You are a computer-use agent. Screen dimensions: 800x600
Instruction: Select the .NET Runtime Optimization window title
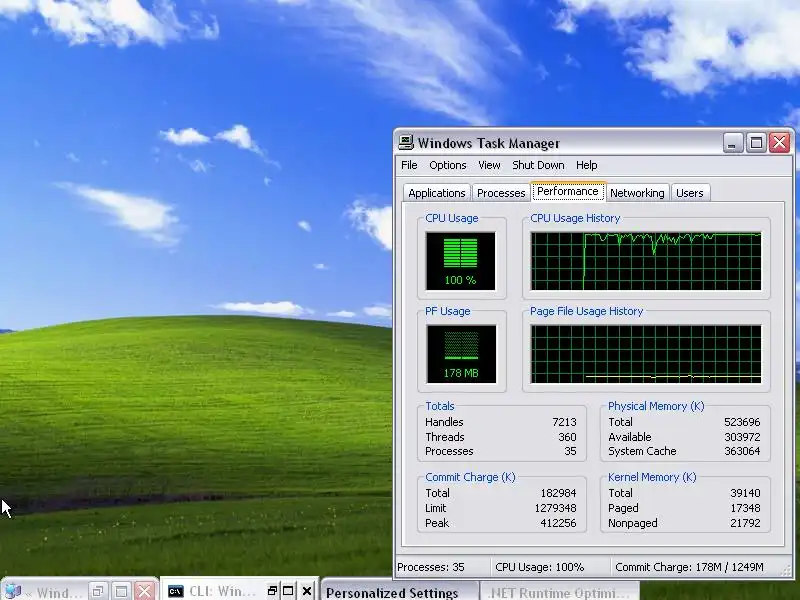point(558,593)
